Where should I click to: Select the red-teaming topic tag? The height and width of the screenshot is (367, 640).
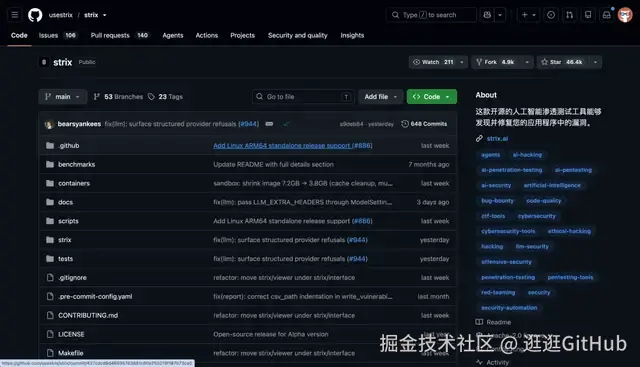pos(498,292)
